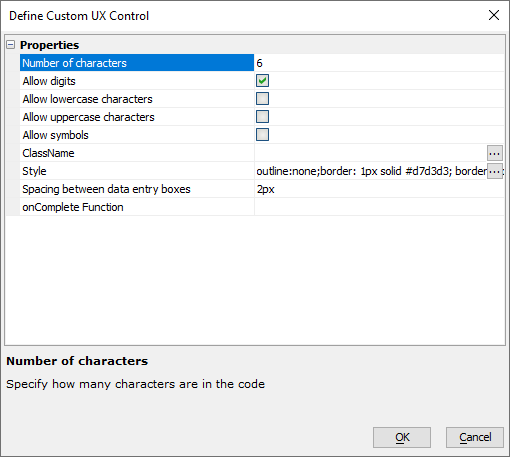Enable Allow symbols checkbox
The width and height of the screenshot is (510, 457).
point(262,135)
